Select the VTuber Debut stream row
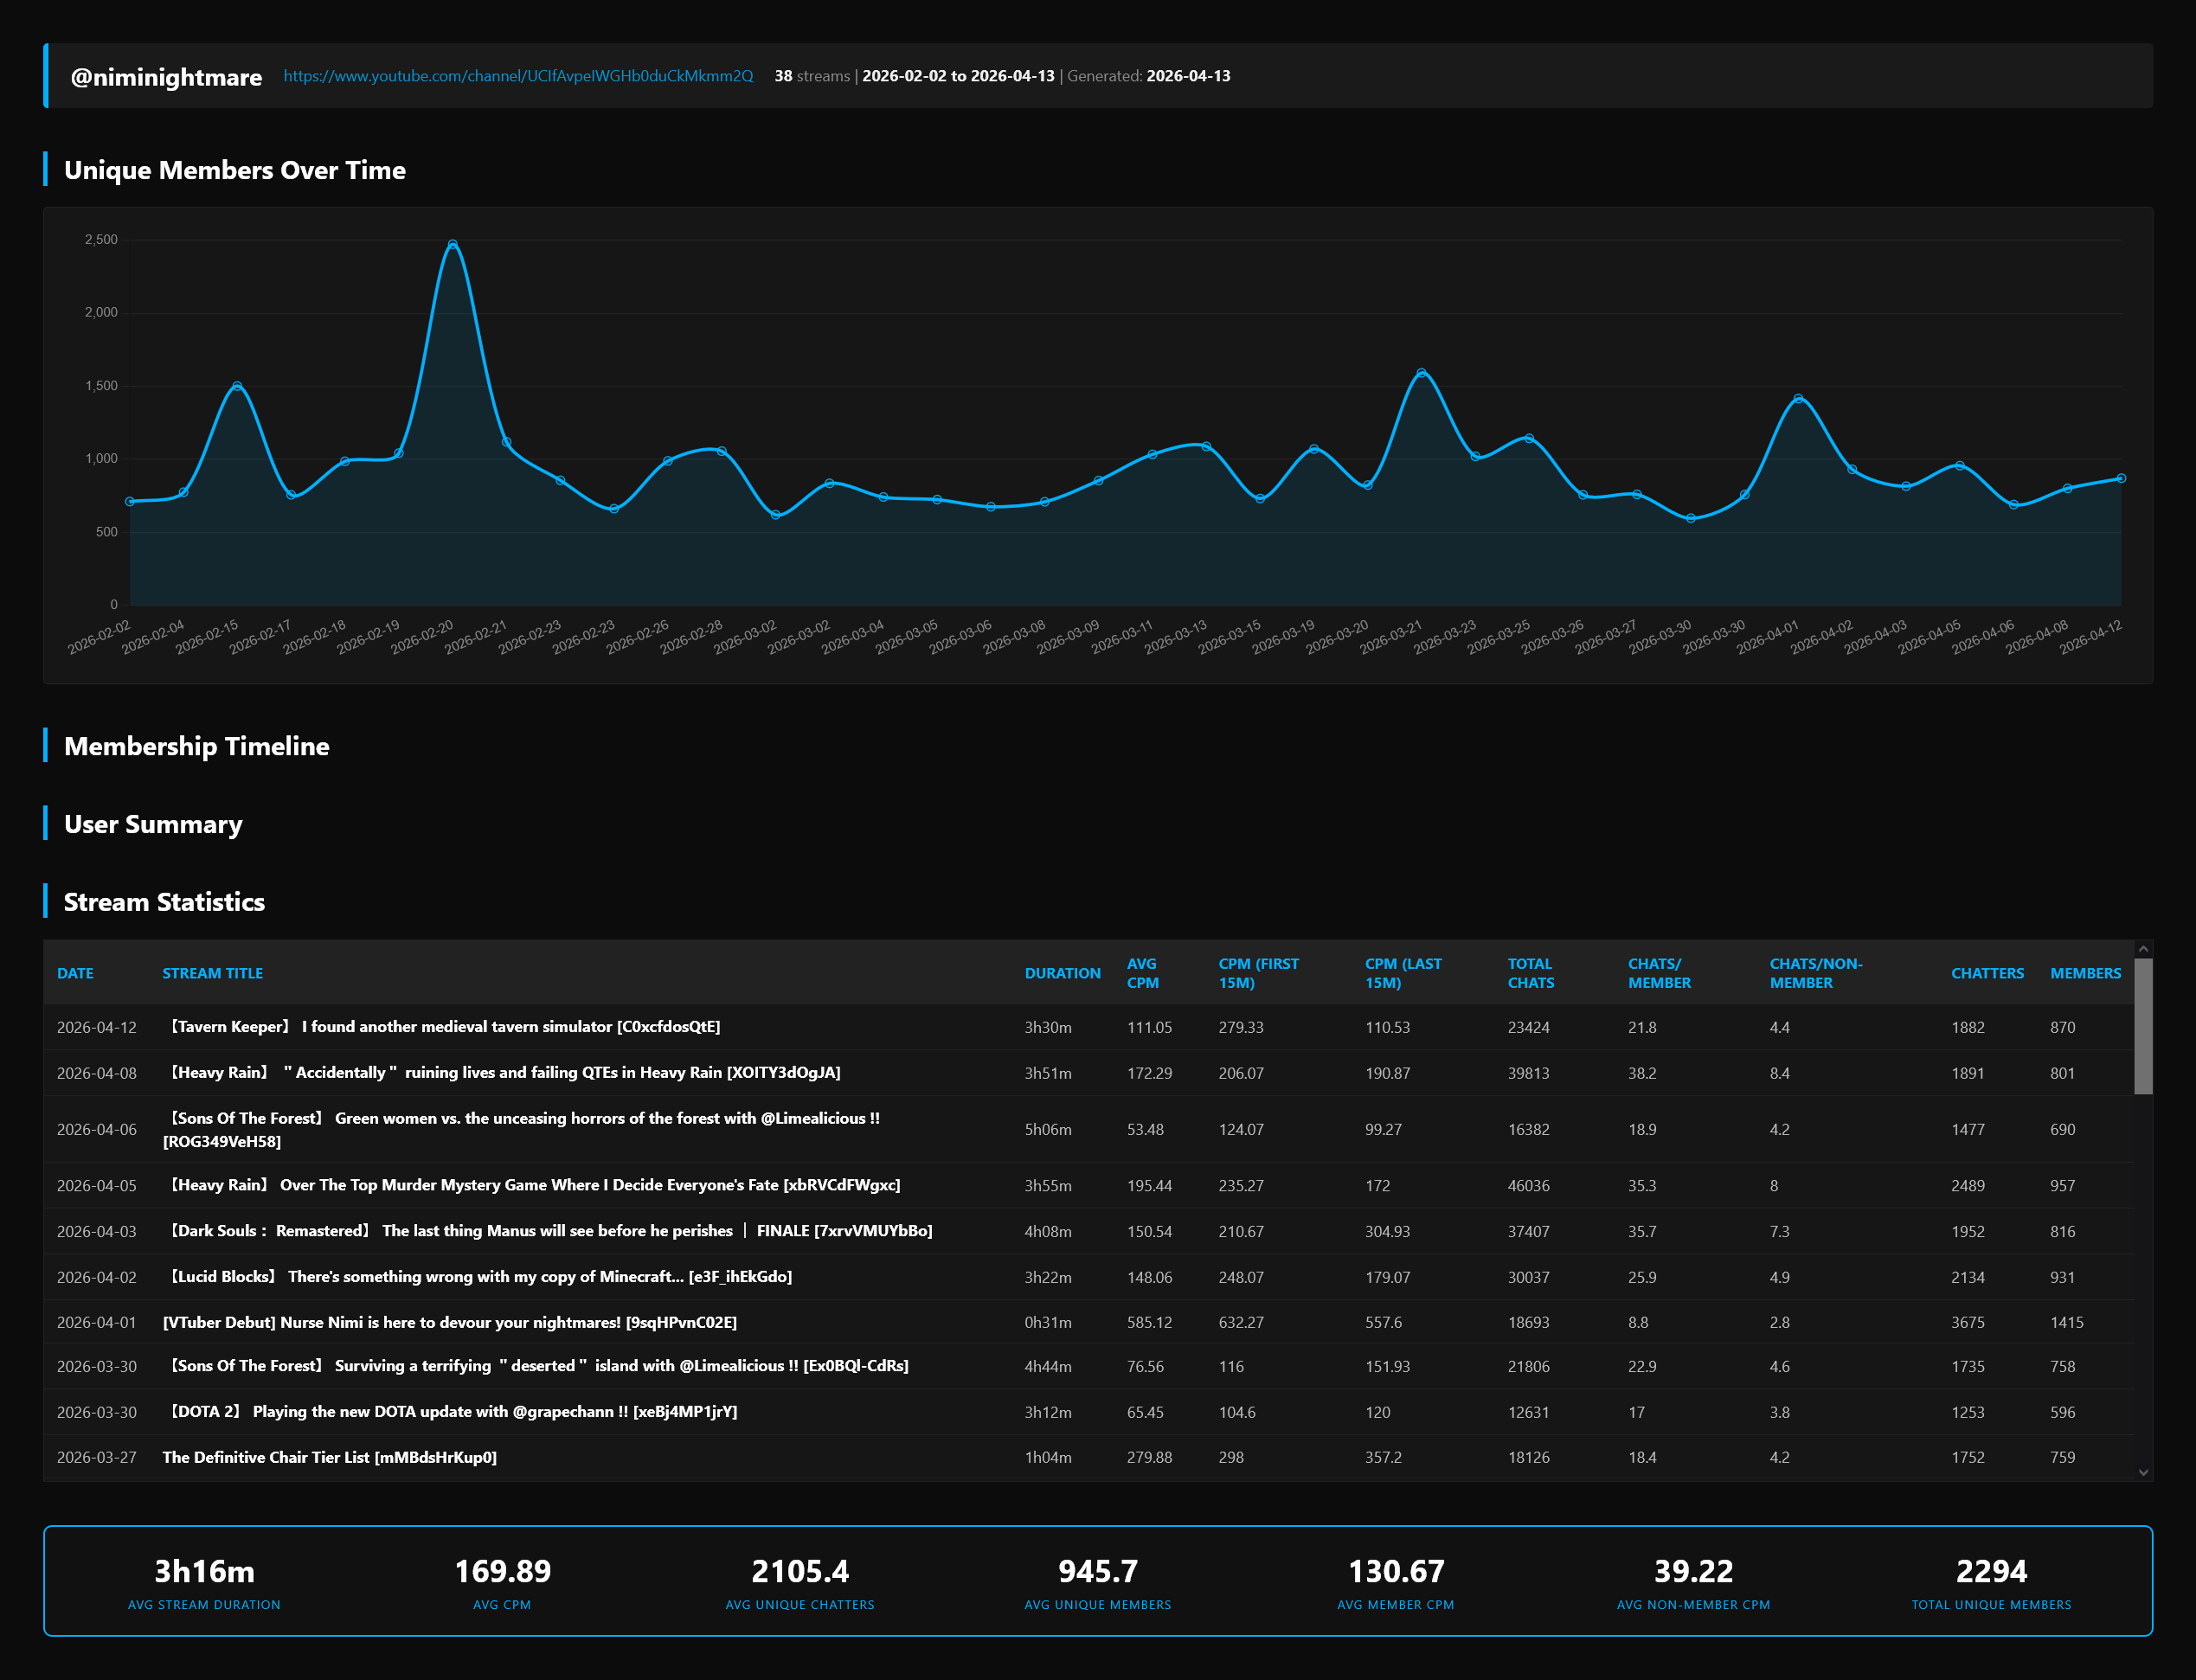 click(x=449, y=1322)
